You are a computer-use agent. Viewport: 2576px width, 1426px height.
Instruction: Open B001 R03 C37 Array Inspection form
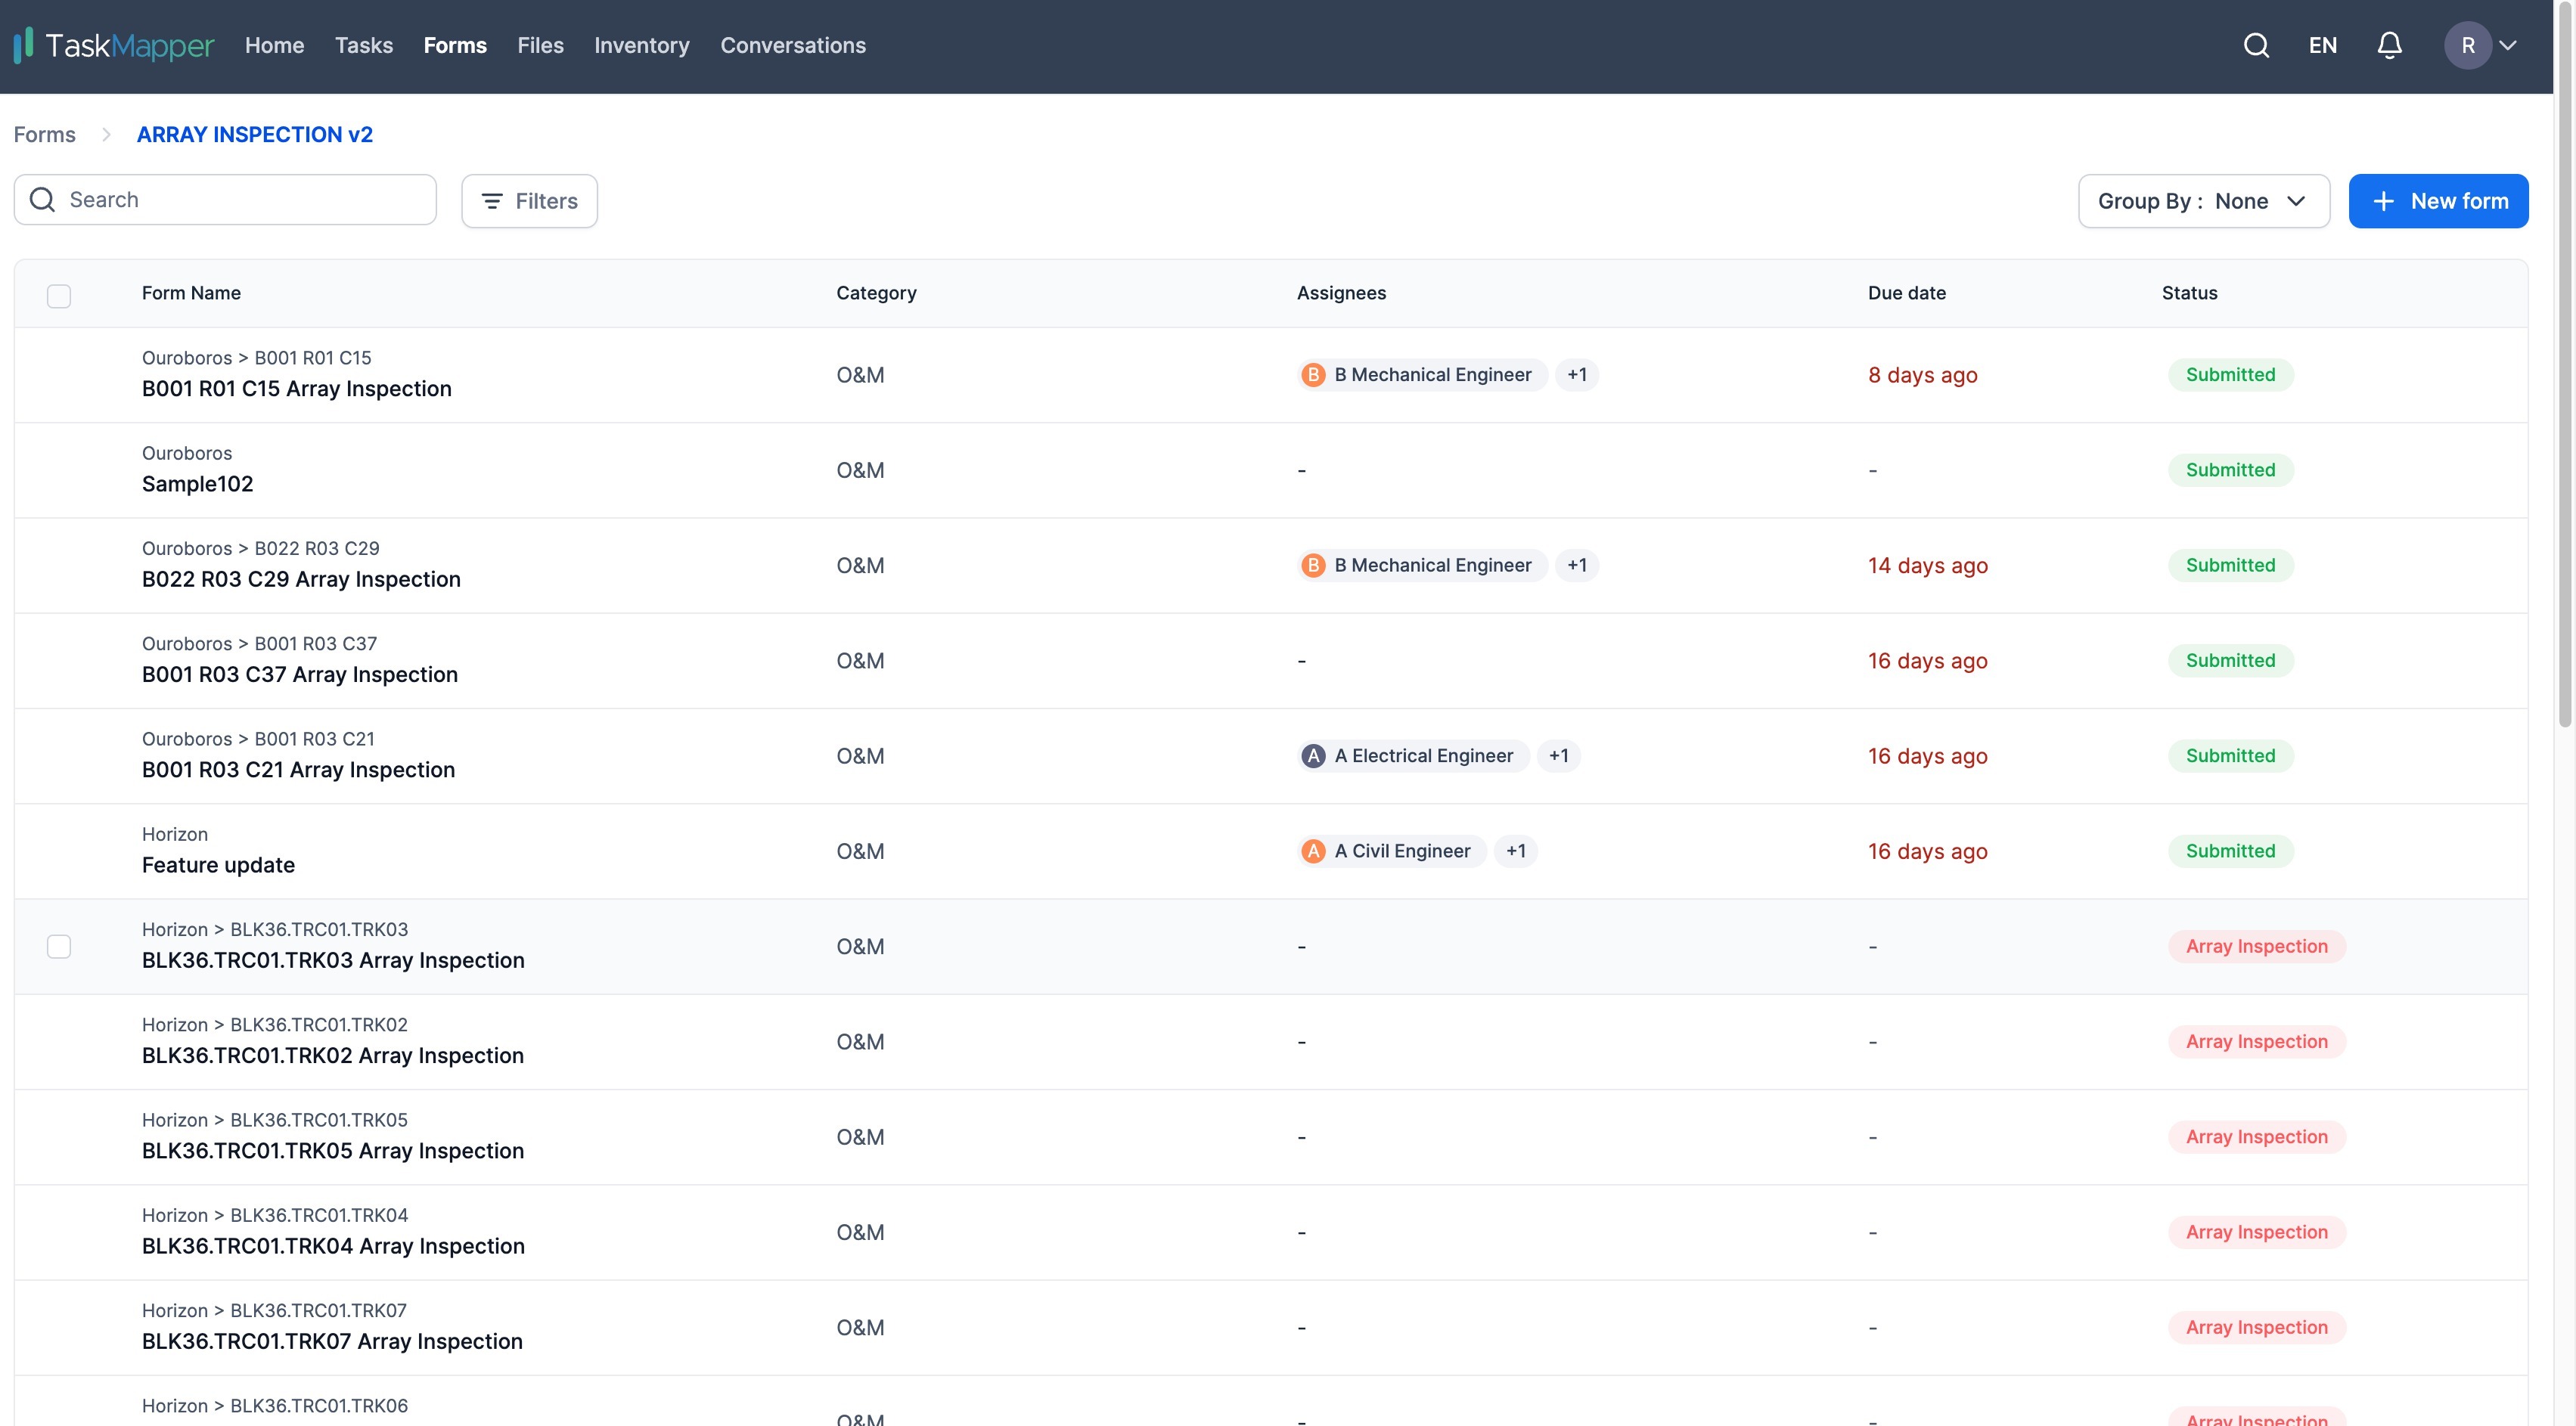pos(299,675)
